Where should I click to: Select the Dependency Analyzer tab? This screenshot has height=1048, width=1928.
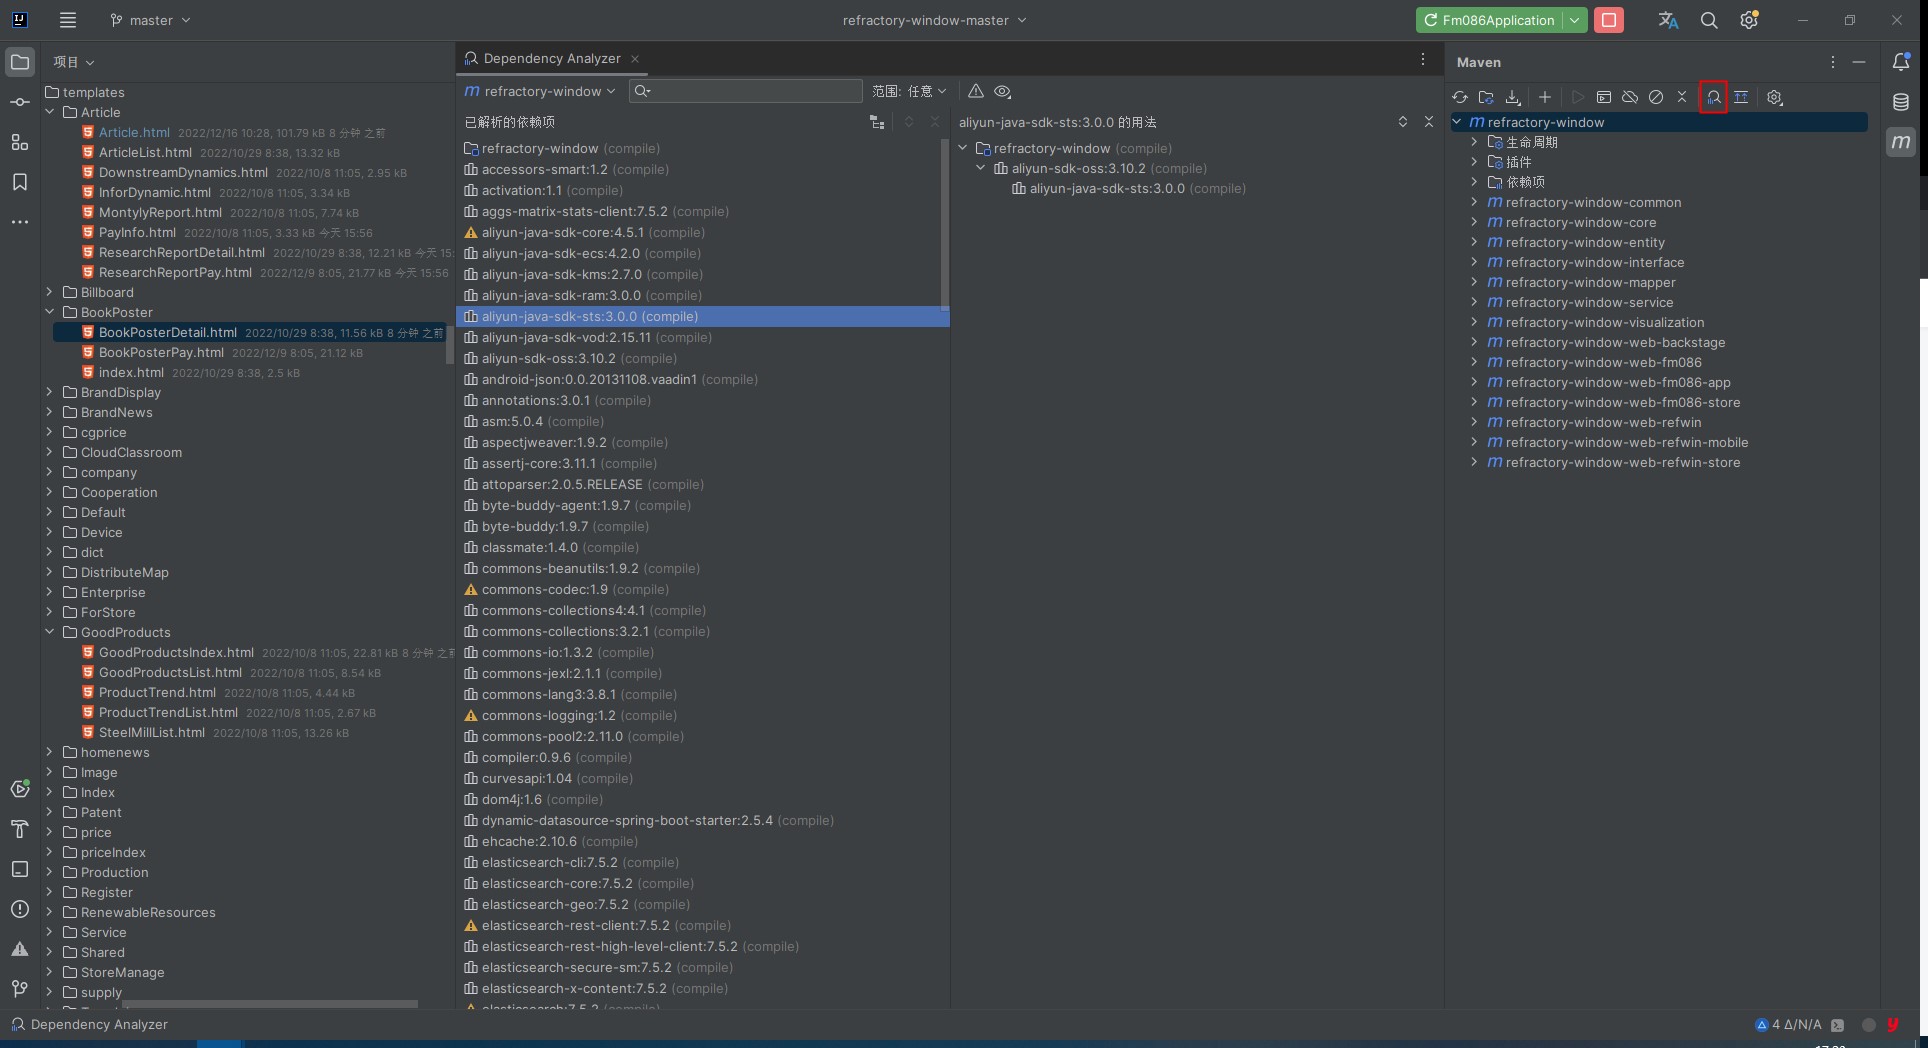[552, 59]
